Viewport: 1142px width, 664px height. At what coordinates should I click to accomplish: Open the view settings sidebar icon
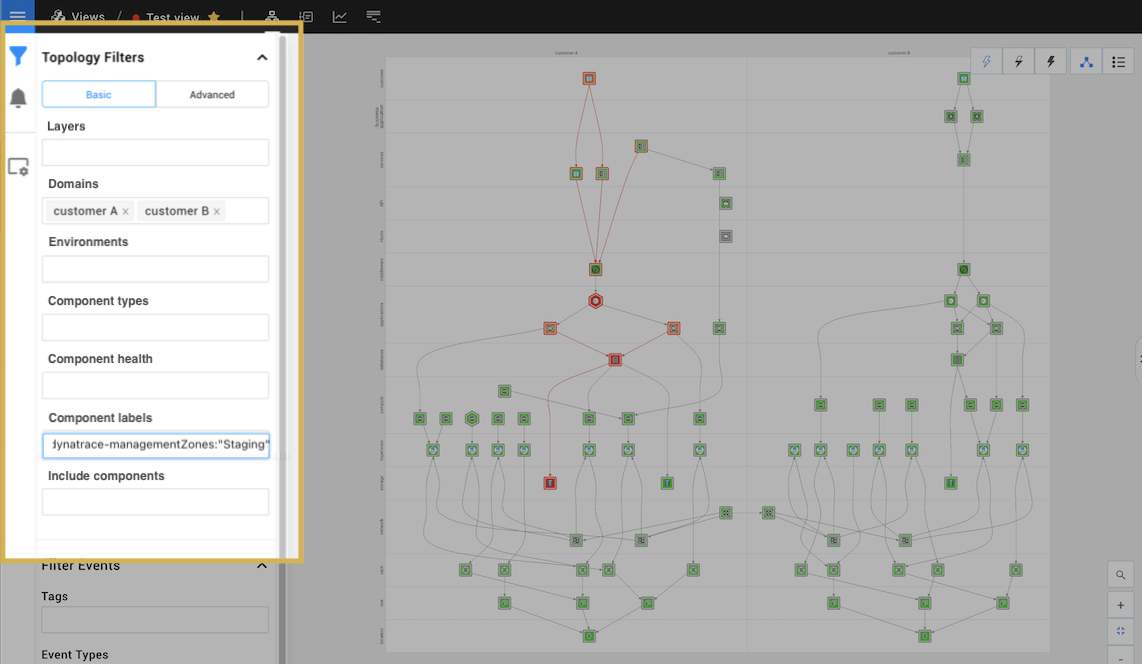(18, 167)
